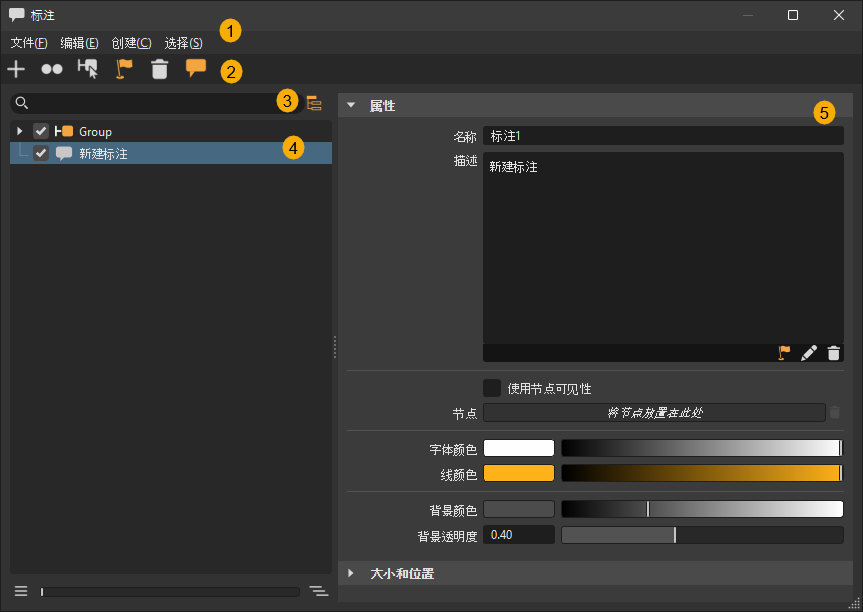Click the trash delete icon in toolbar
This screenshot has height=612, width=863.
click(160, 69)
